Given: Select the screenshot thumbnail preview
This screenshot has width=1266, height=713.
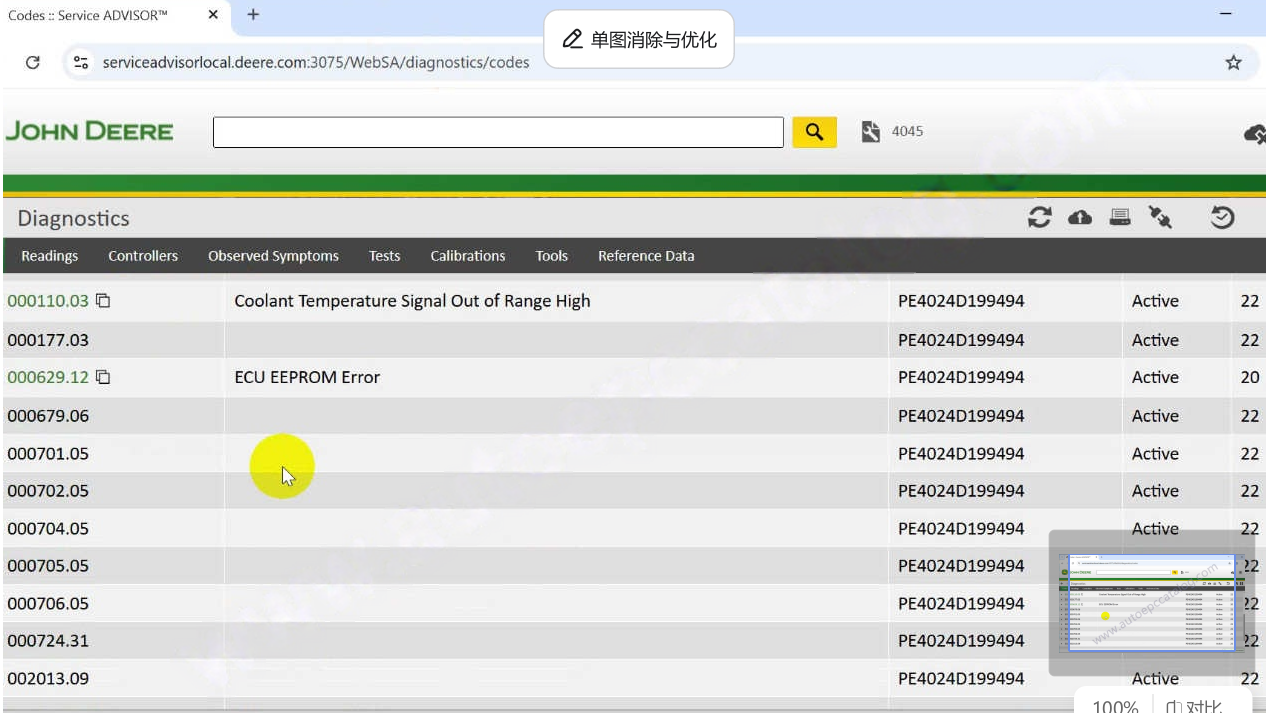Looking at the screenshot, I should click(x=1150, y=601).
